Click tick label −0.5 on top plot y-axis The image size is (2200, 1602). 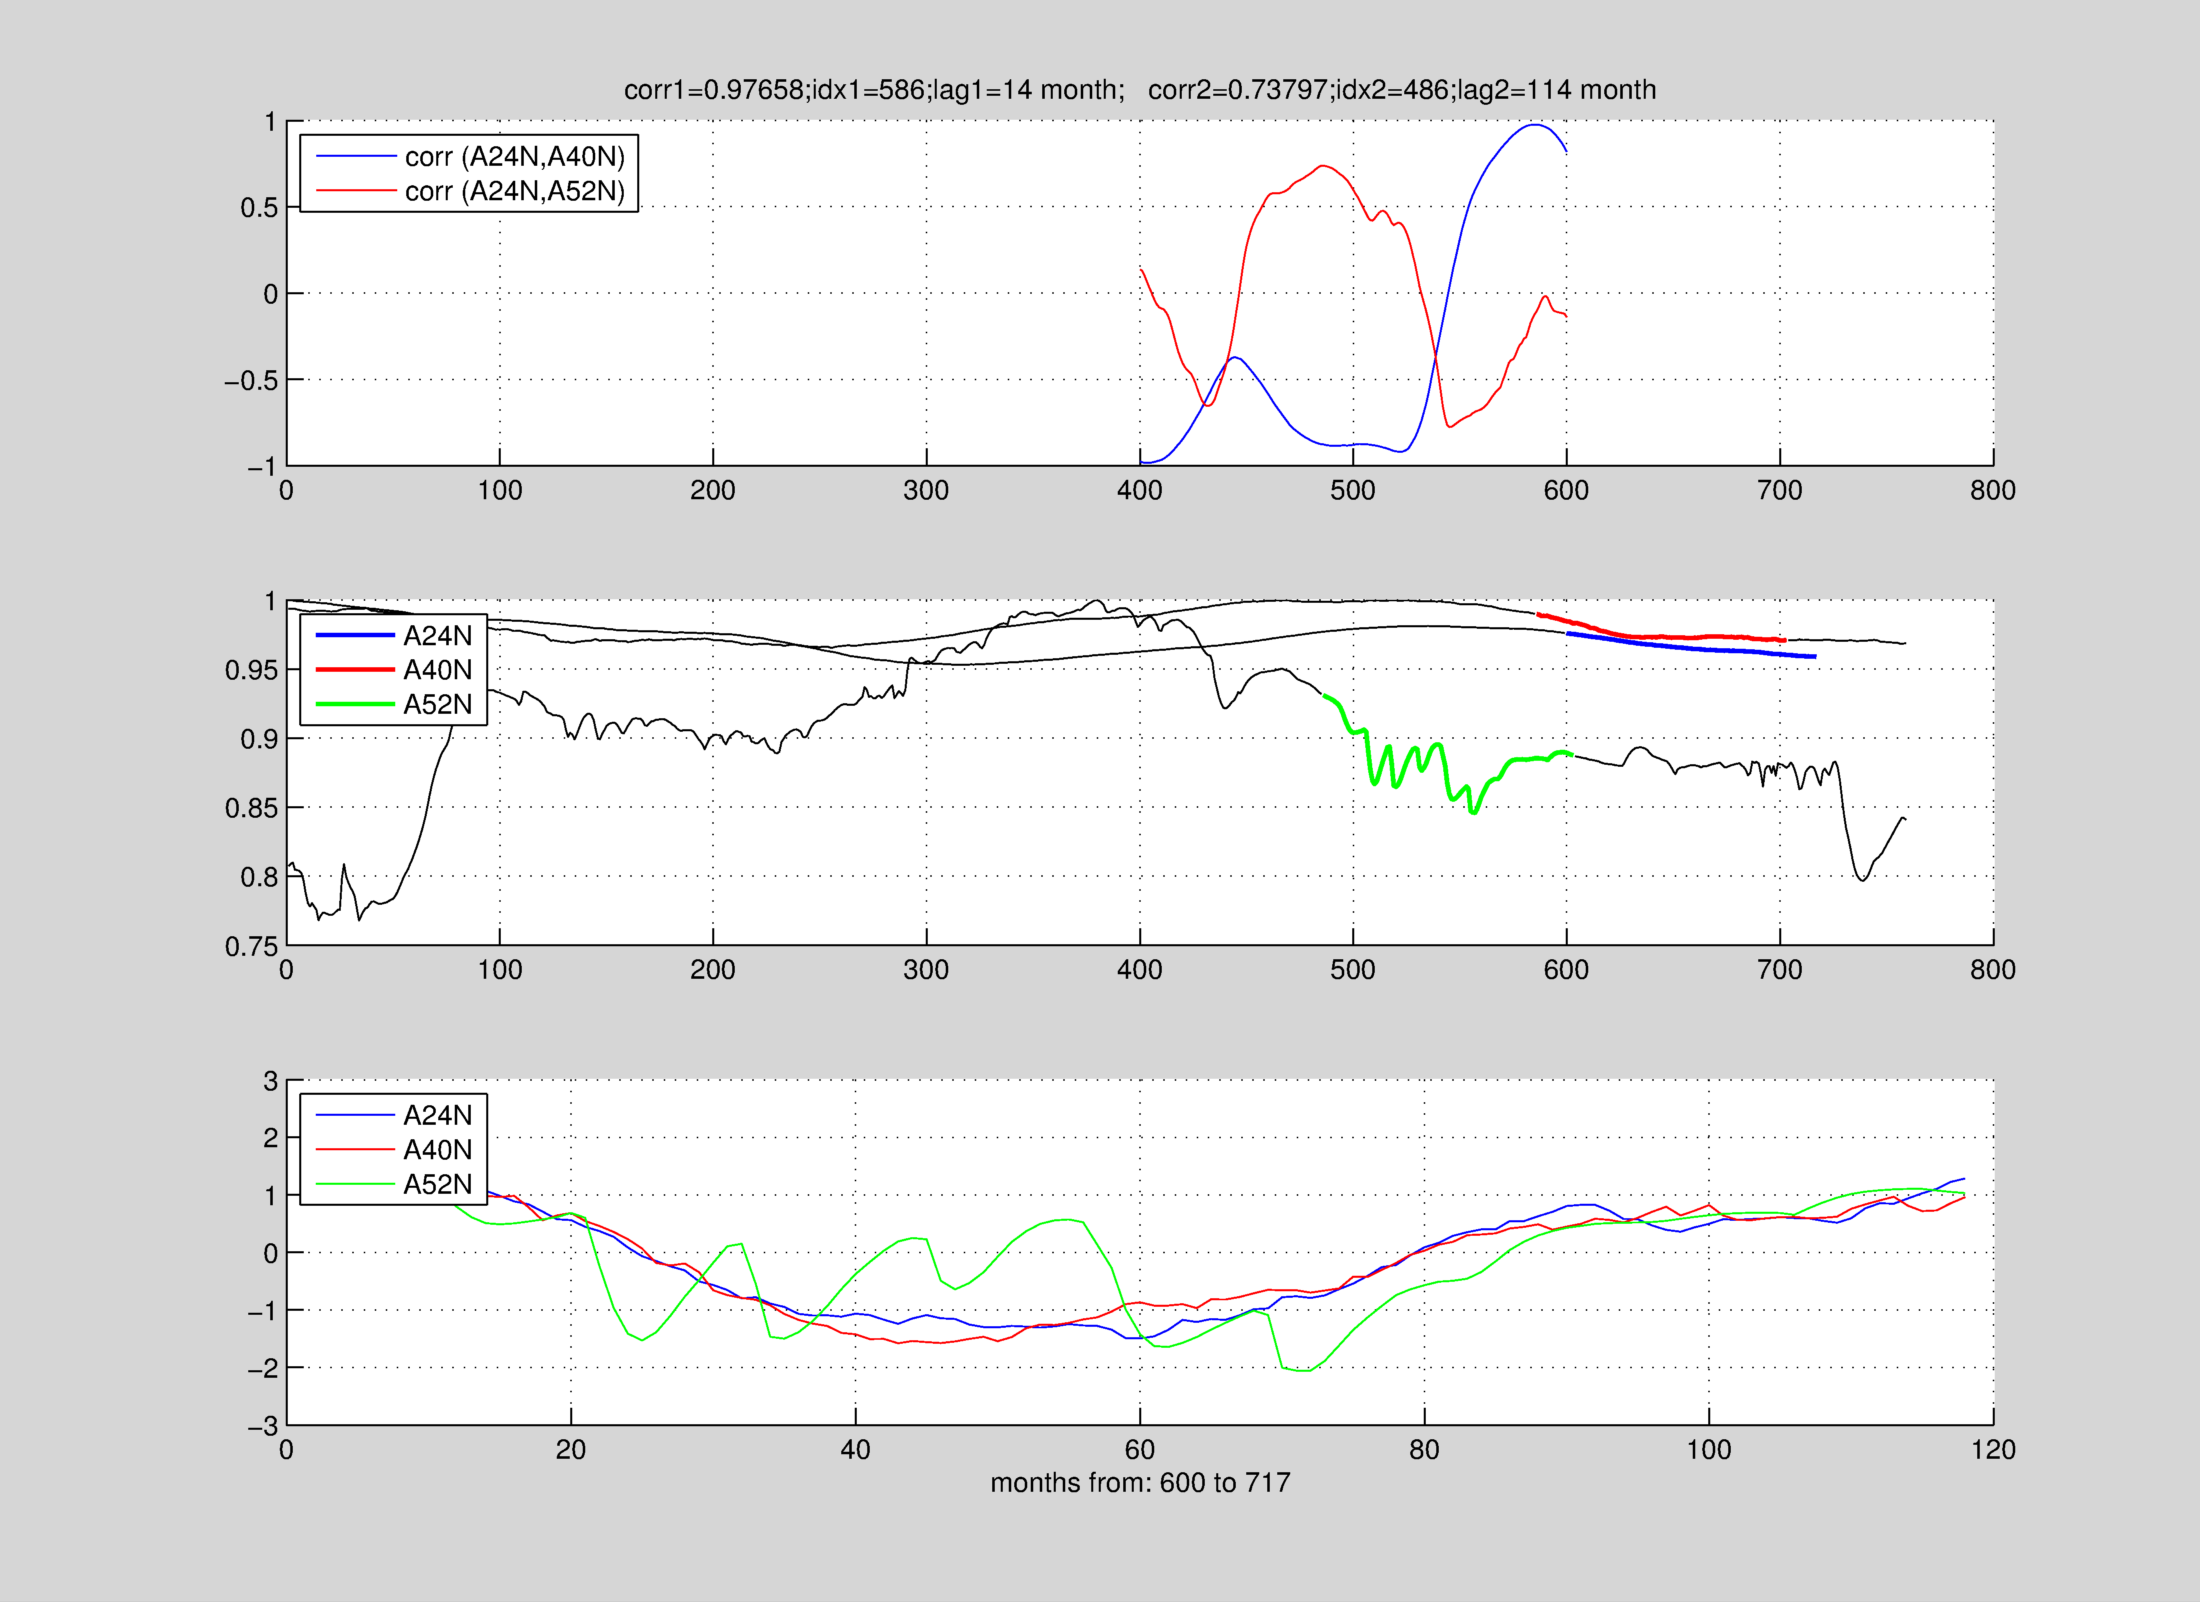pos(250,381)
